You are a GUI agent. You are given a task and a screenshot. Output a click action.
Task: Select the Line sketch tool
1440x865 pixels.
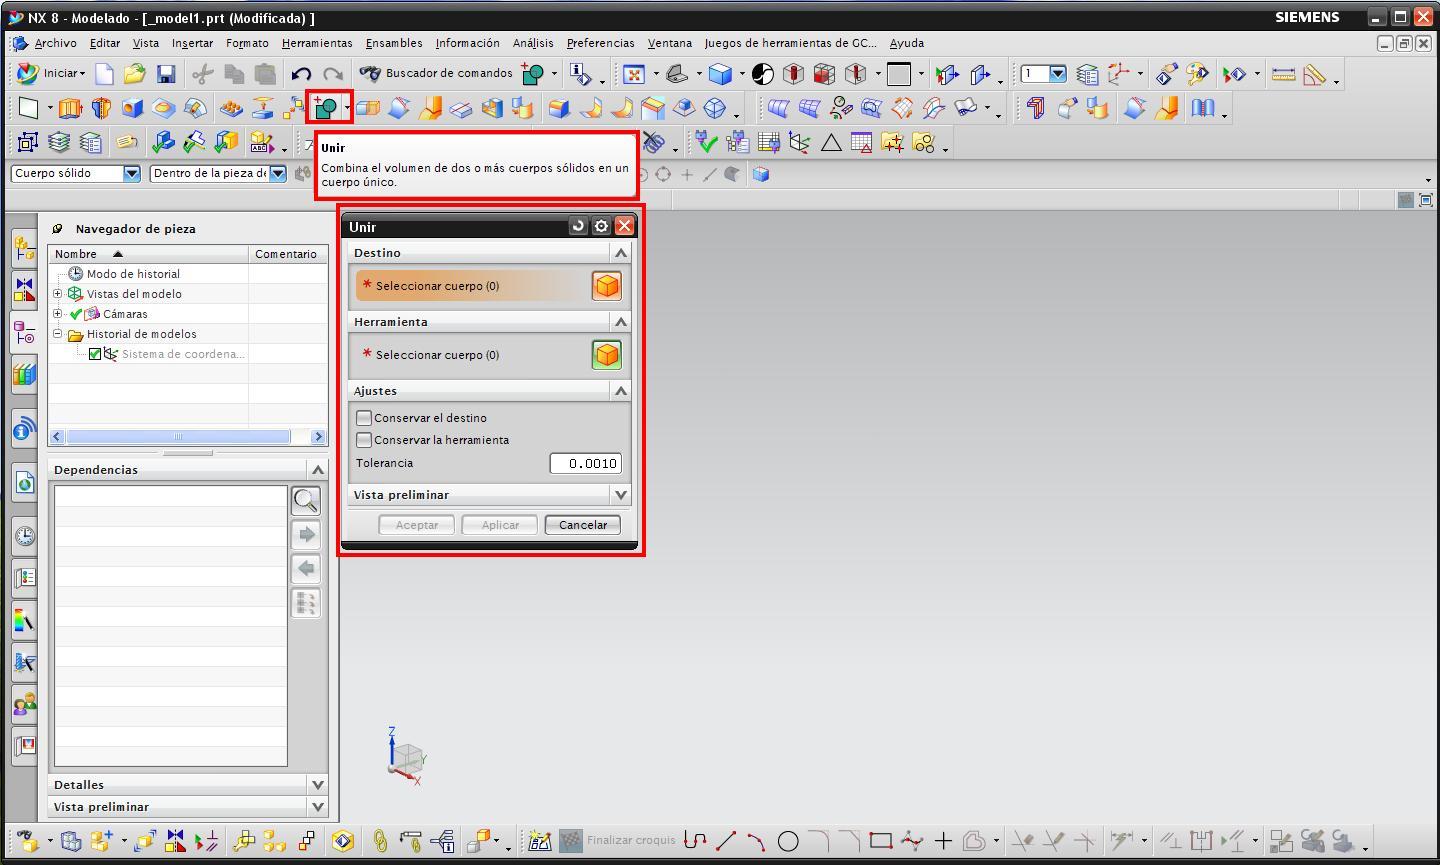click(726, 841)
